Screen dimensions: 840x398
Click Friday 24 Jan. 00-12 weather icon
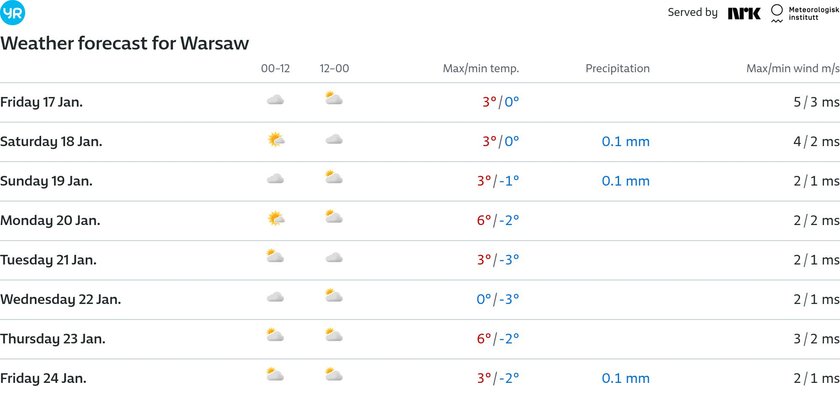coord(275,374)
